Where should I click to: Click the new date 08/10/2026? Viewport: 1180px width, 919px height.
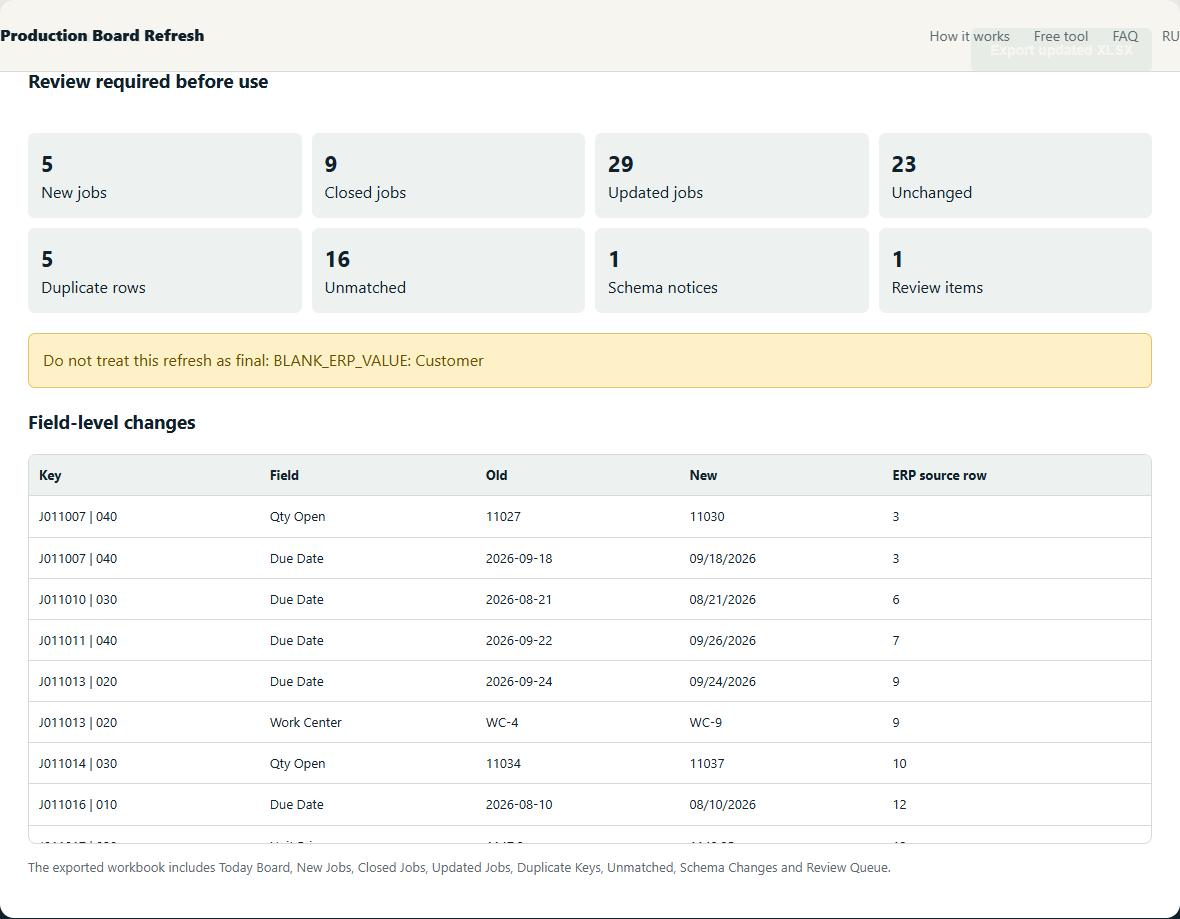coord(722,805)
